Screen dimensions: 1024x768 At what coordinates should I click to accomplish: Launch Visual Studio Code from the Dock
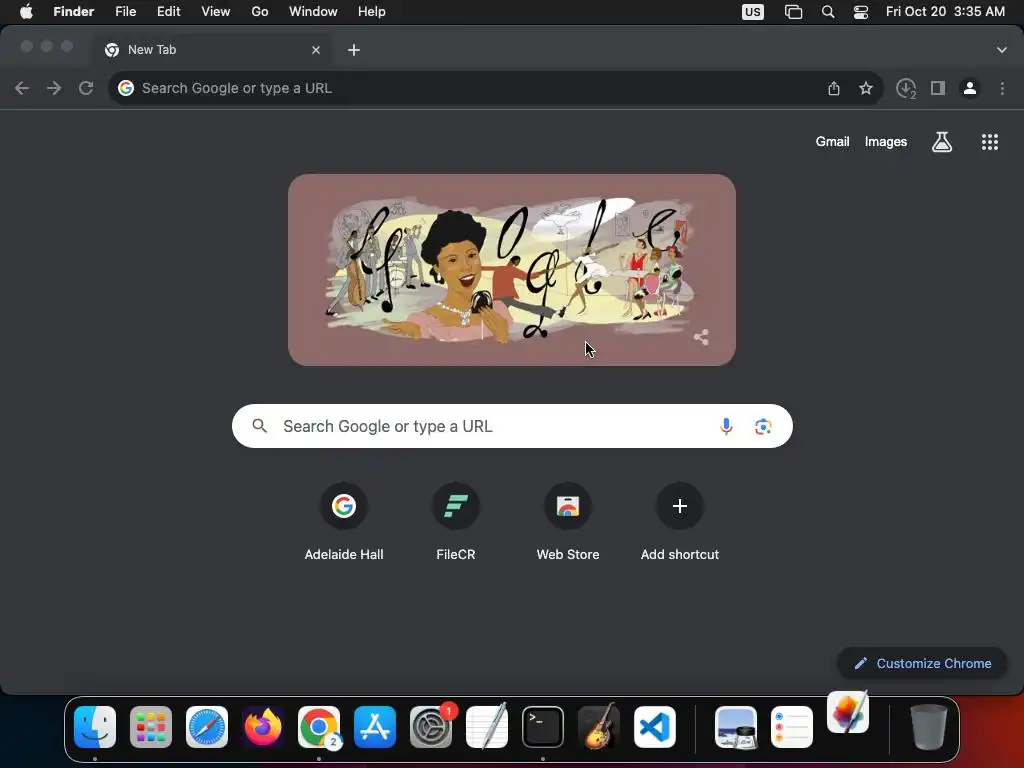(655, 727)
